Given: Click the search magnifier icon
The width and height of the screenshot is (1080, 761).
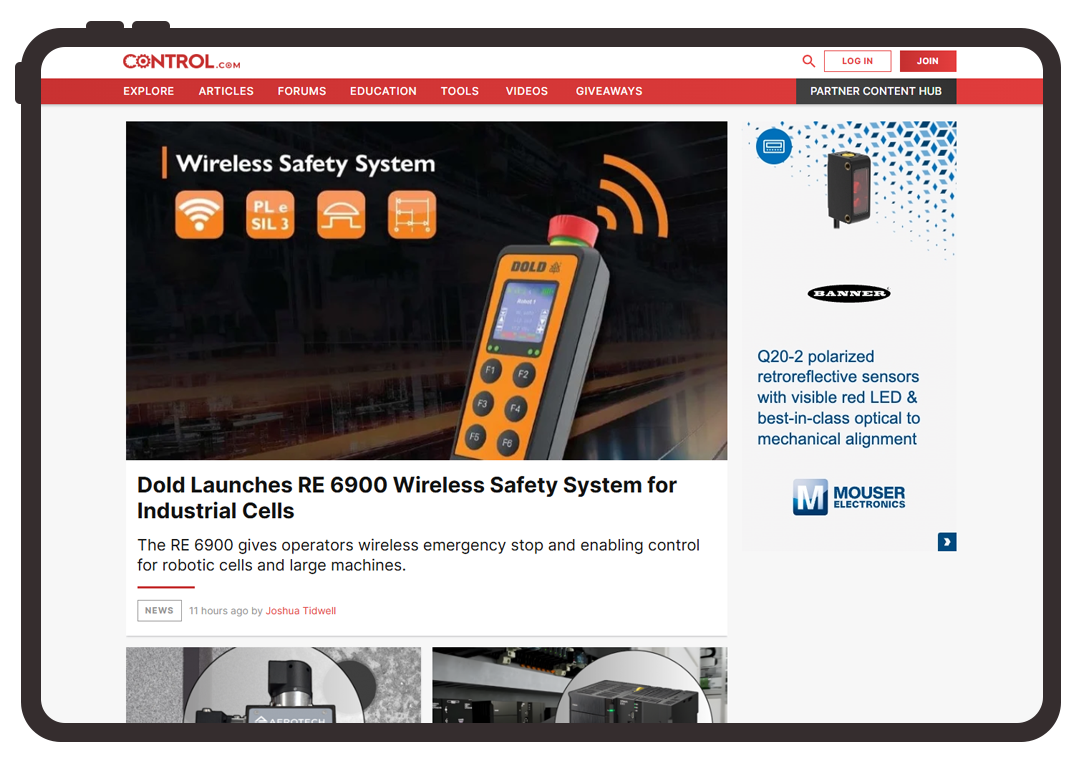Looking at the screenshot, I should click(x=809, y=61).
